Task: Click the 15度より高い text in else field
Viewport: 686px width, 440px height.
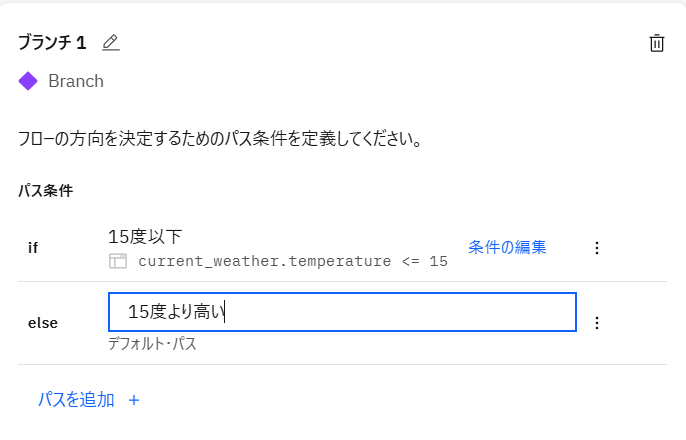Action: pos(177,312)
